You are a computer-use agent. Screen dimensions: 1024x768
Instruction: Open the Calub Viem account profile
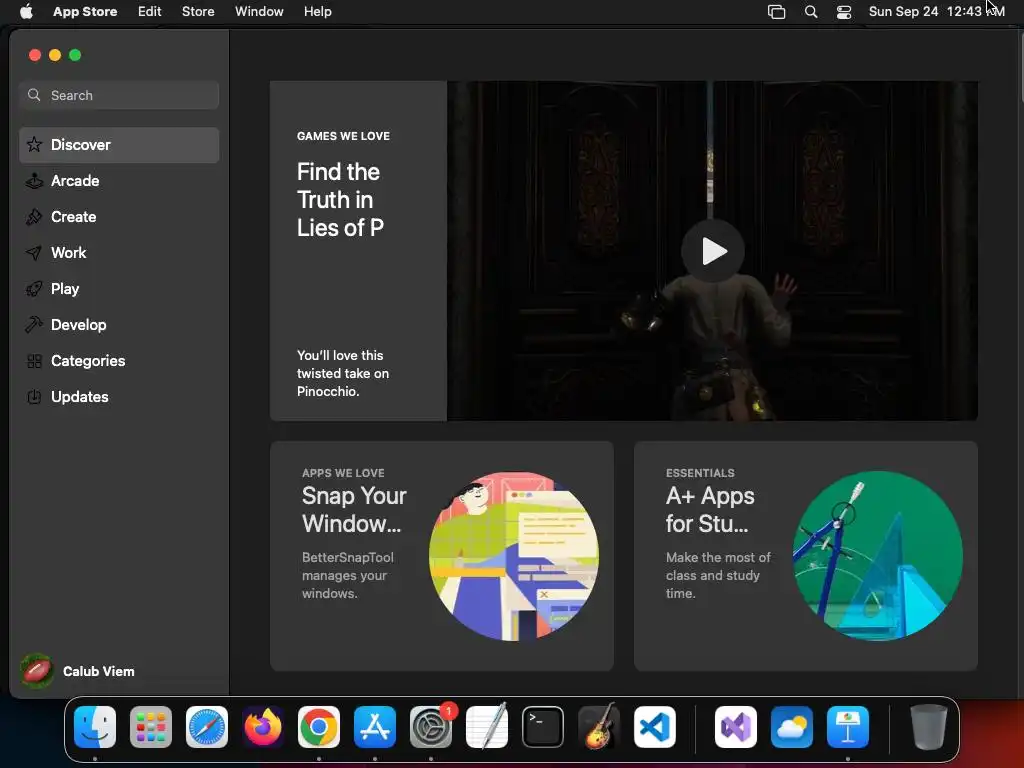tap(78, 671)
